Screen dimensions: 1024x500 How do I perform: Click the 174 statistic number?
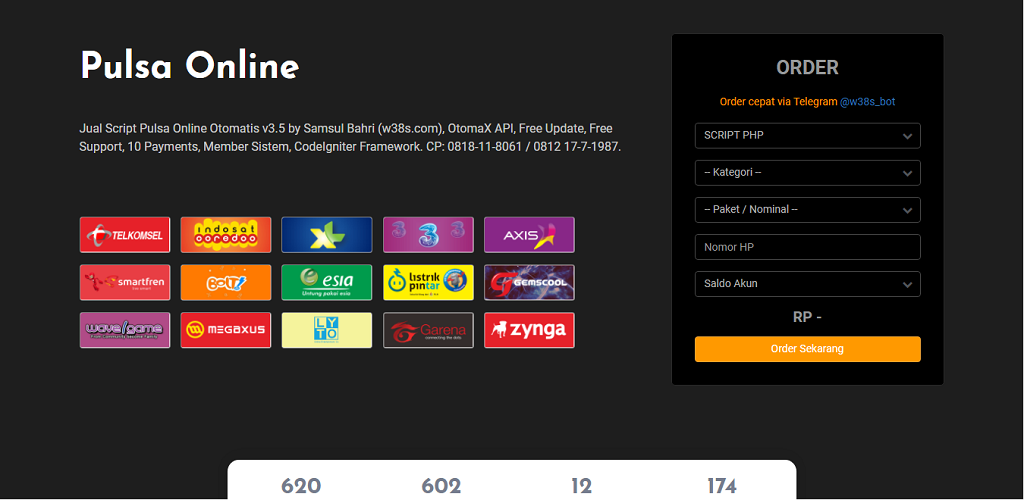tap(722, 486)
